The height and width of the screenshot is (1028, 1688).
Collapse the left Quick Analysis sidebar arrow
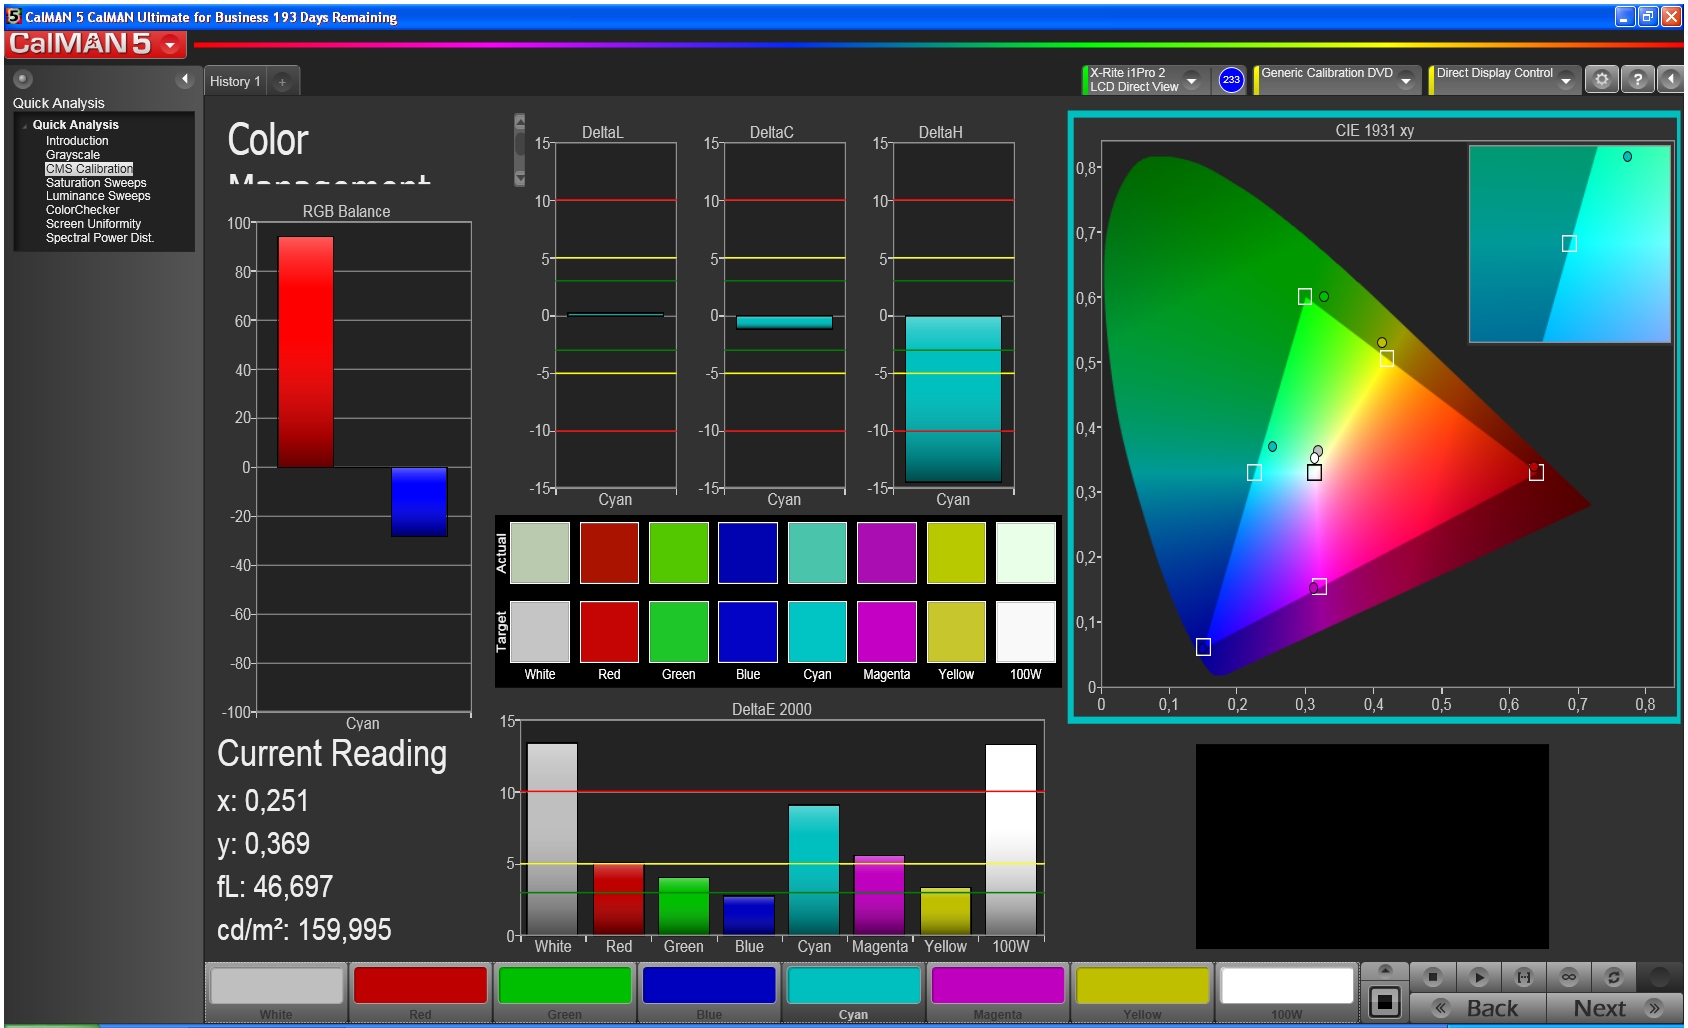[185, 79]
